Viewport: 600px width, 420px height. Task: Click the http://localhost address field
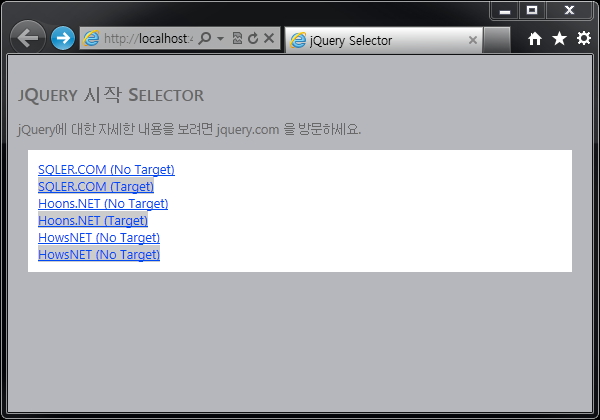(148, 38)
